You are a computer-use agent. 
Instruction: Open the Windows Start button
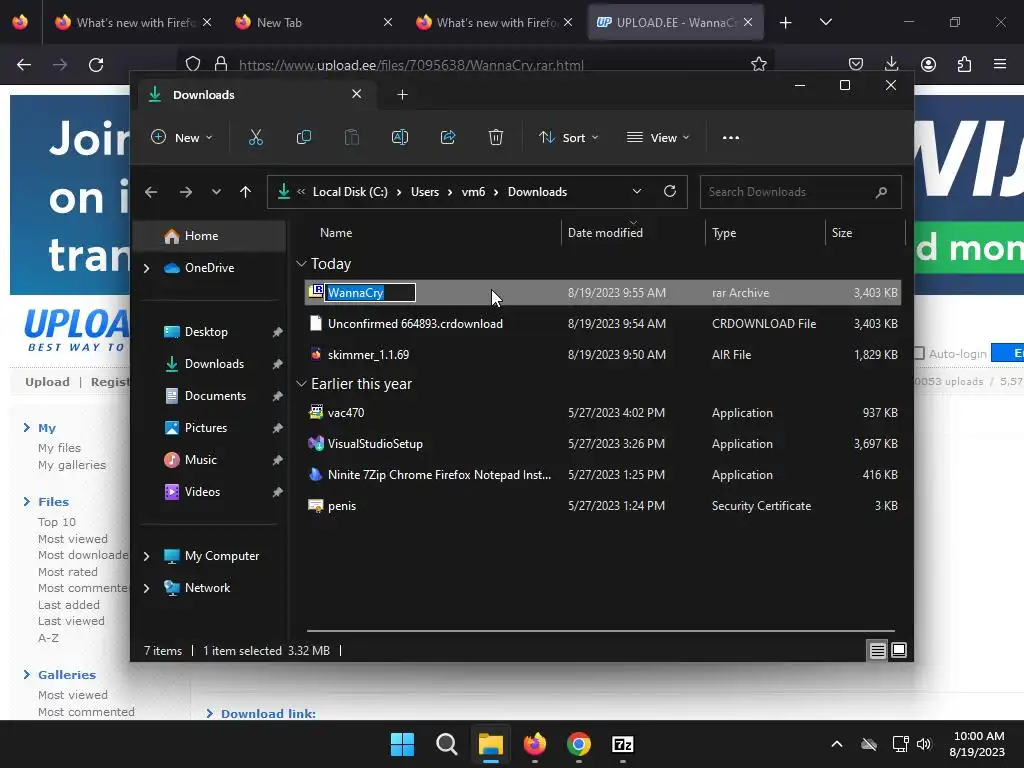pyautogui.click(x=402, y=744)
